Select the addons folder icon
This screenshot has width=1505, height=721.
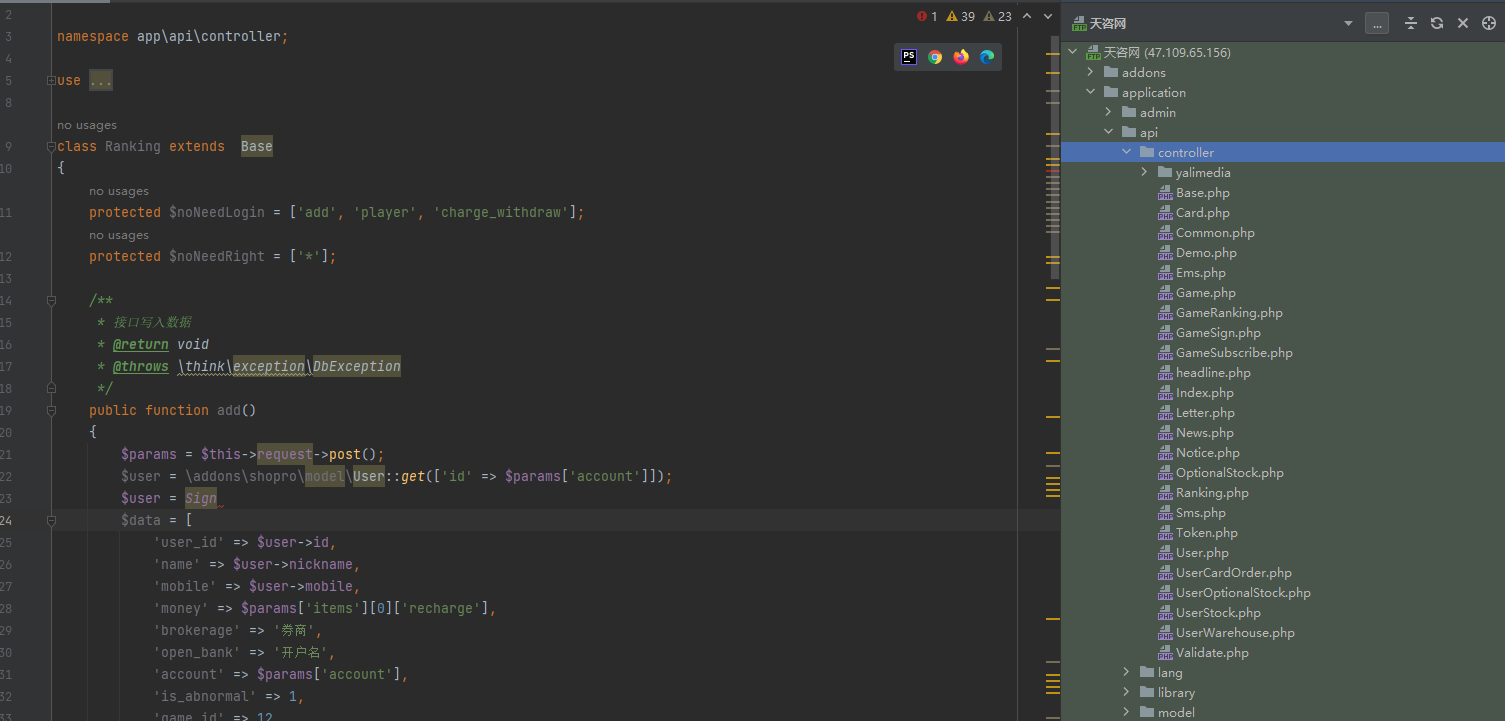pyautogui.click(x=1111, y=72)
